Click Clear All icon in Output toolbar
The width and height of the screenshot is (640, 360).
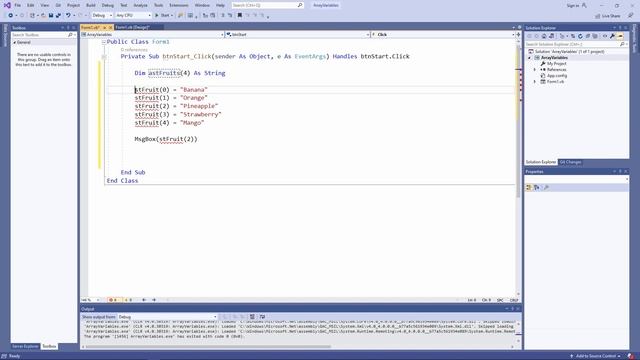pos(252,317)
